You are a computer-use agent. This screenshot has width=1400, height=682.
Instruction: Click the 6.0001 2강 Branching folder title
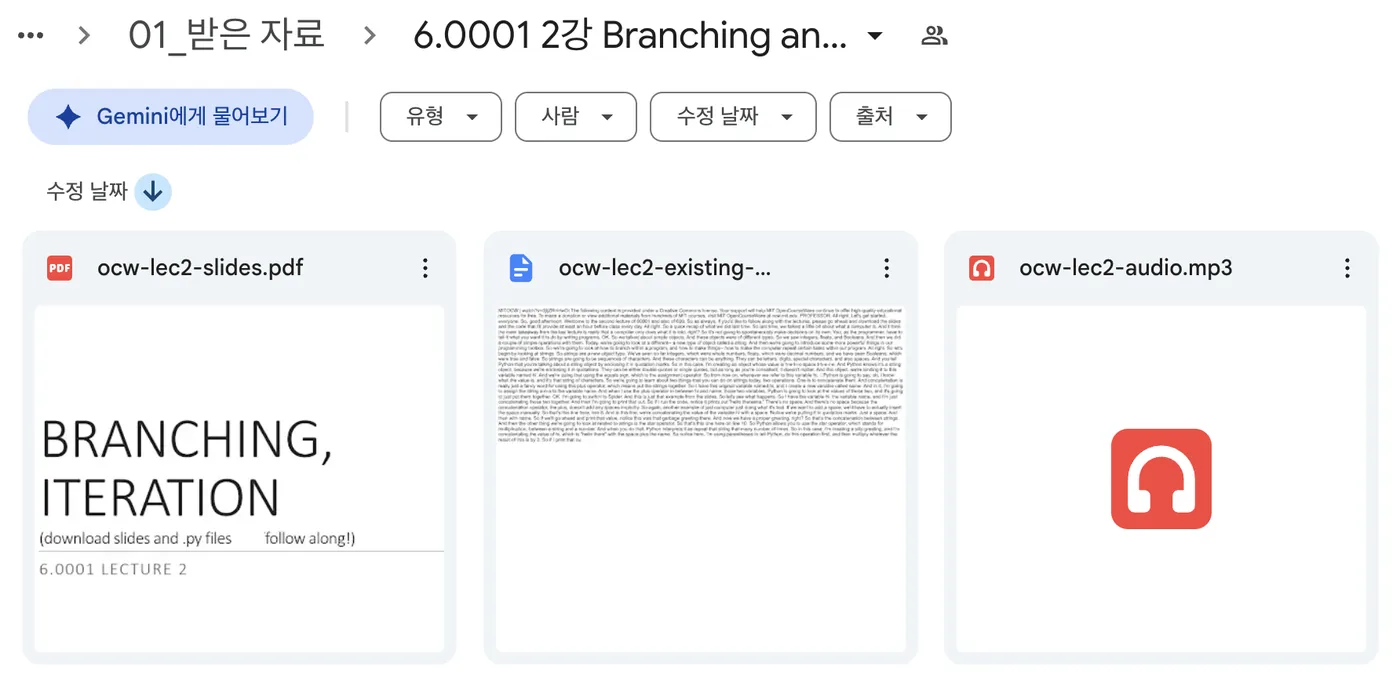pos(630,35)
